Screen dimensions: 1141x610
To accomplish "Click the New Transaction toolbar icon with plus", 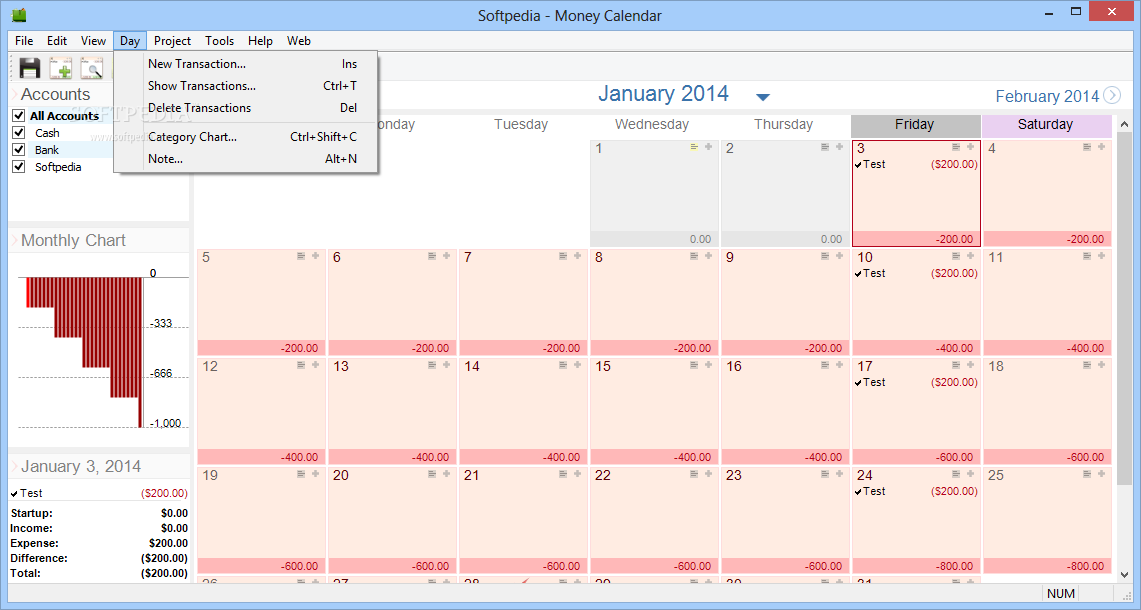I will [x=60, y=68].
